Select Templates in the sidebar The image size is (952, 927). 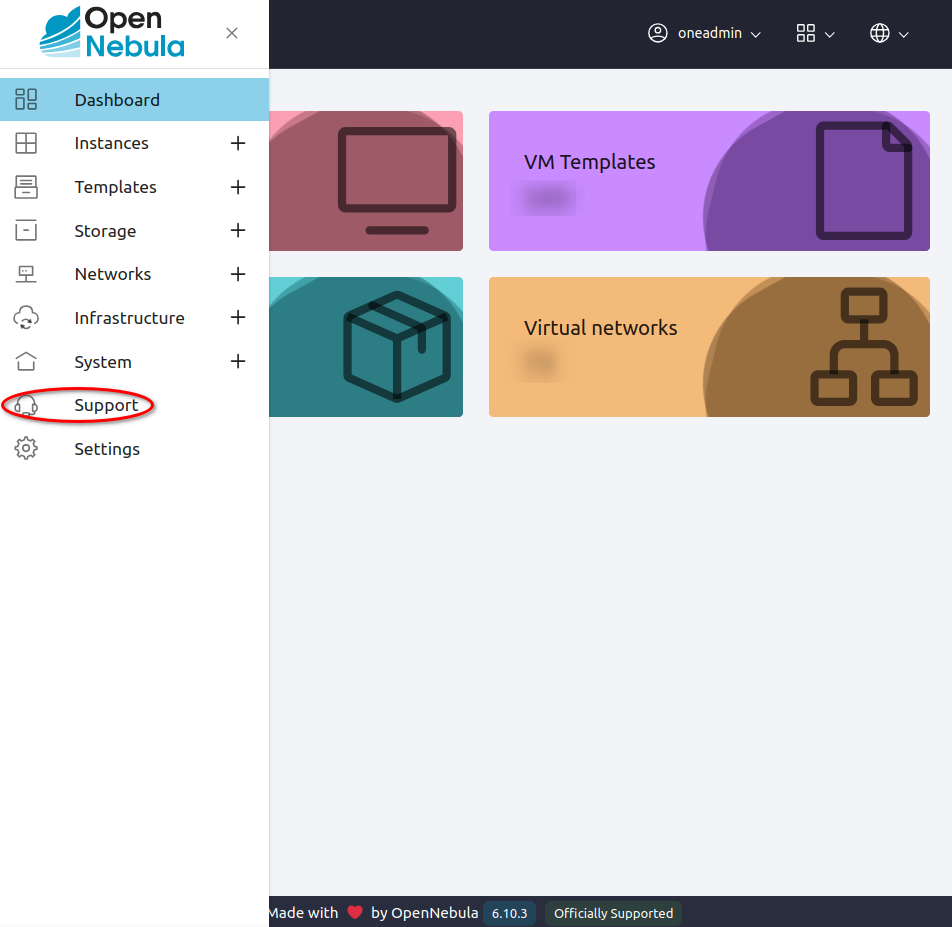[x=115, y=187]
